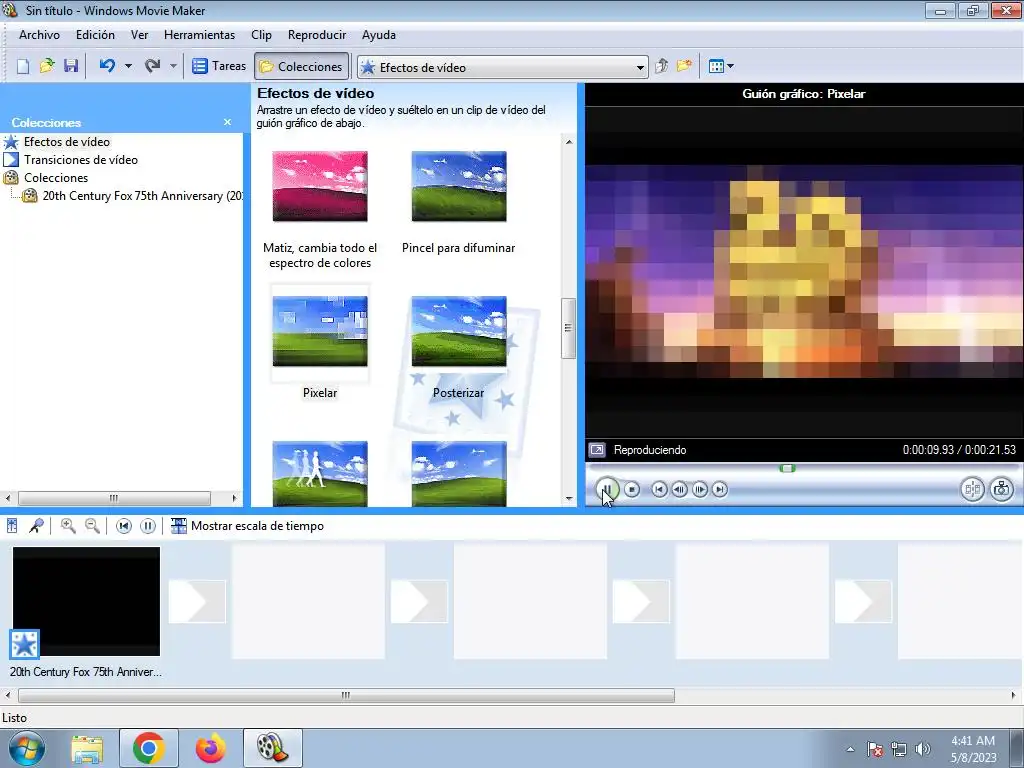Open Google Chrome from the taskbar
This screenshot has width=1024, height=768.
point(148,748)
